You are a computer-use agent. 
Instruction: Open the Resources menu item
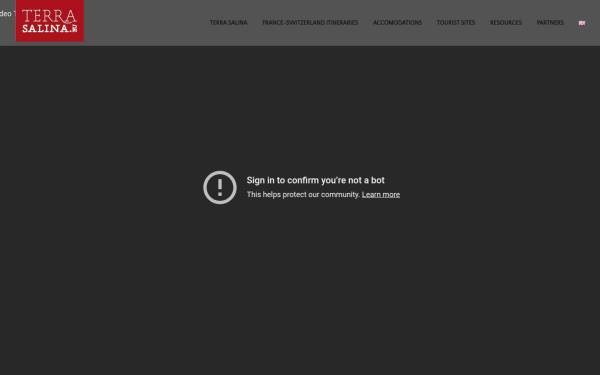pyautogui.click(x=505, y=23)
